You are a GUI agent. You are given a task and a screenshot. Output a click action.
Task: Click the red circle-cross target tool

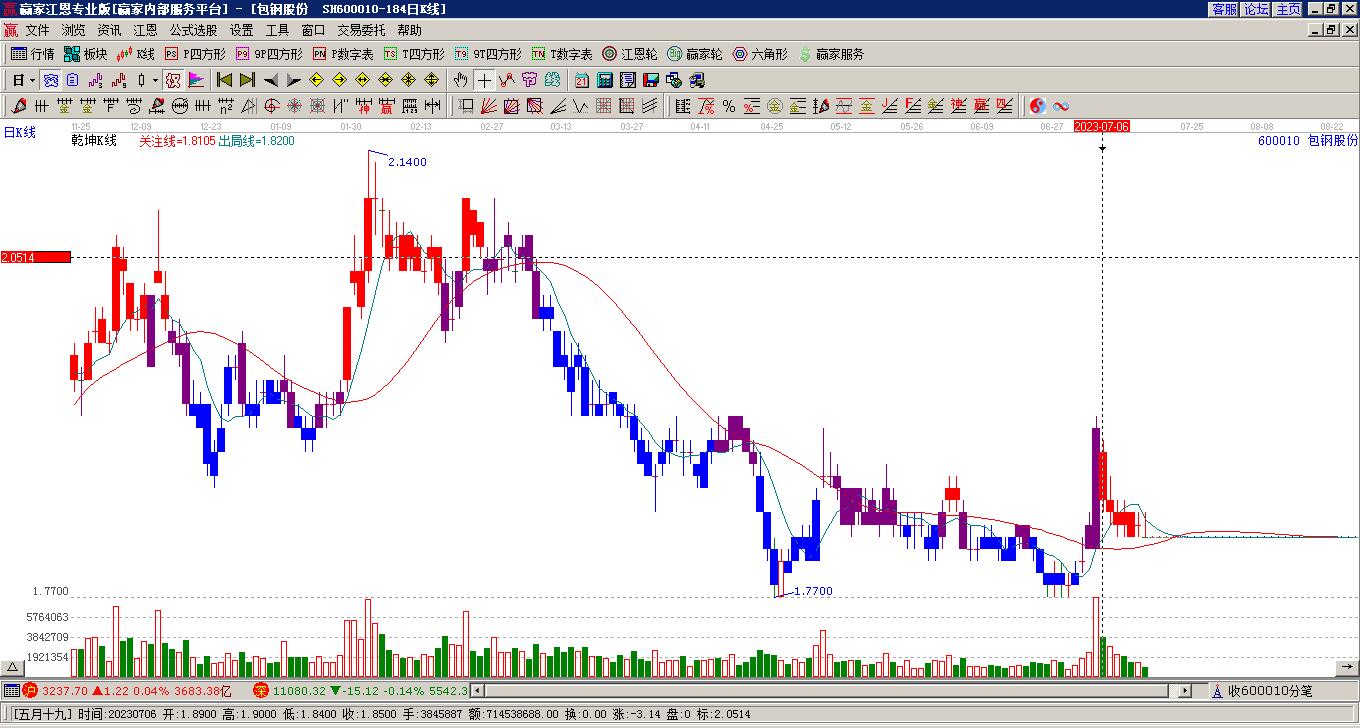click(x=271, y=106)
